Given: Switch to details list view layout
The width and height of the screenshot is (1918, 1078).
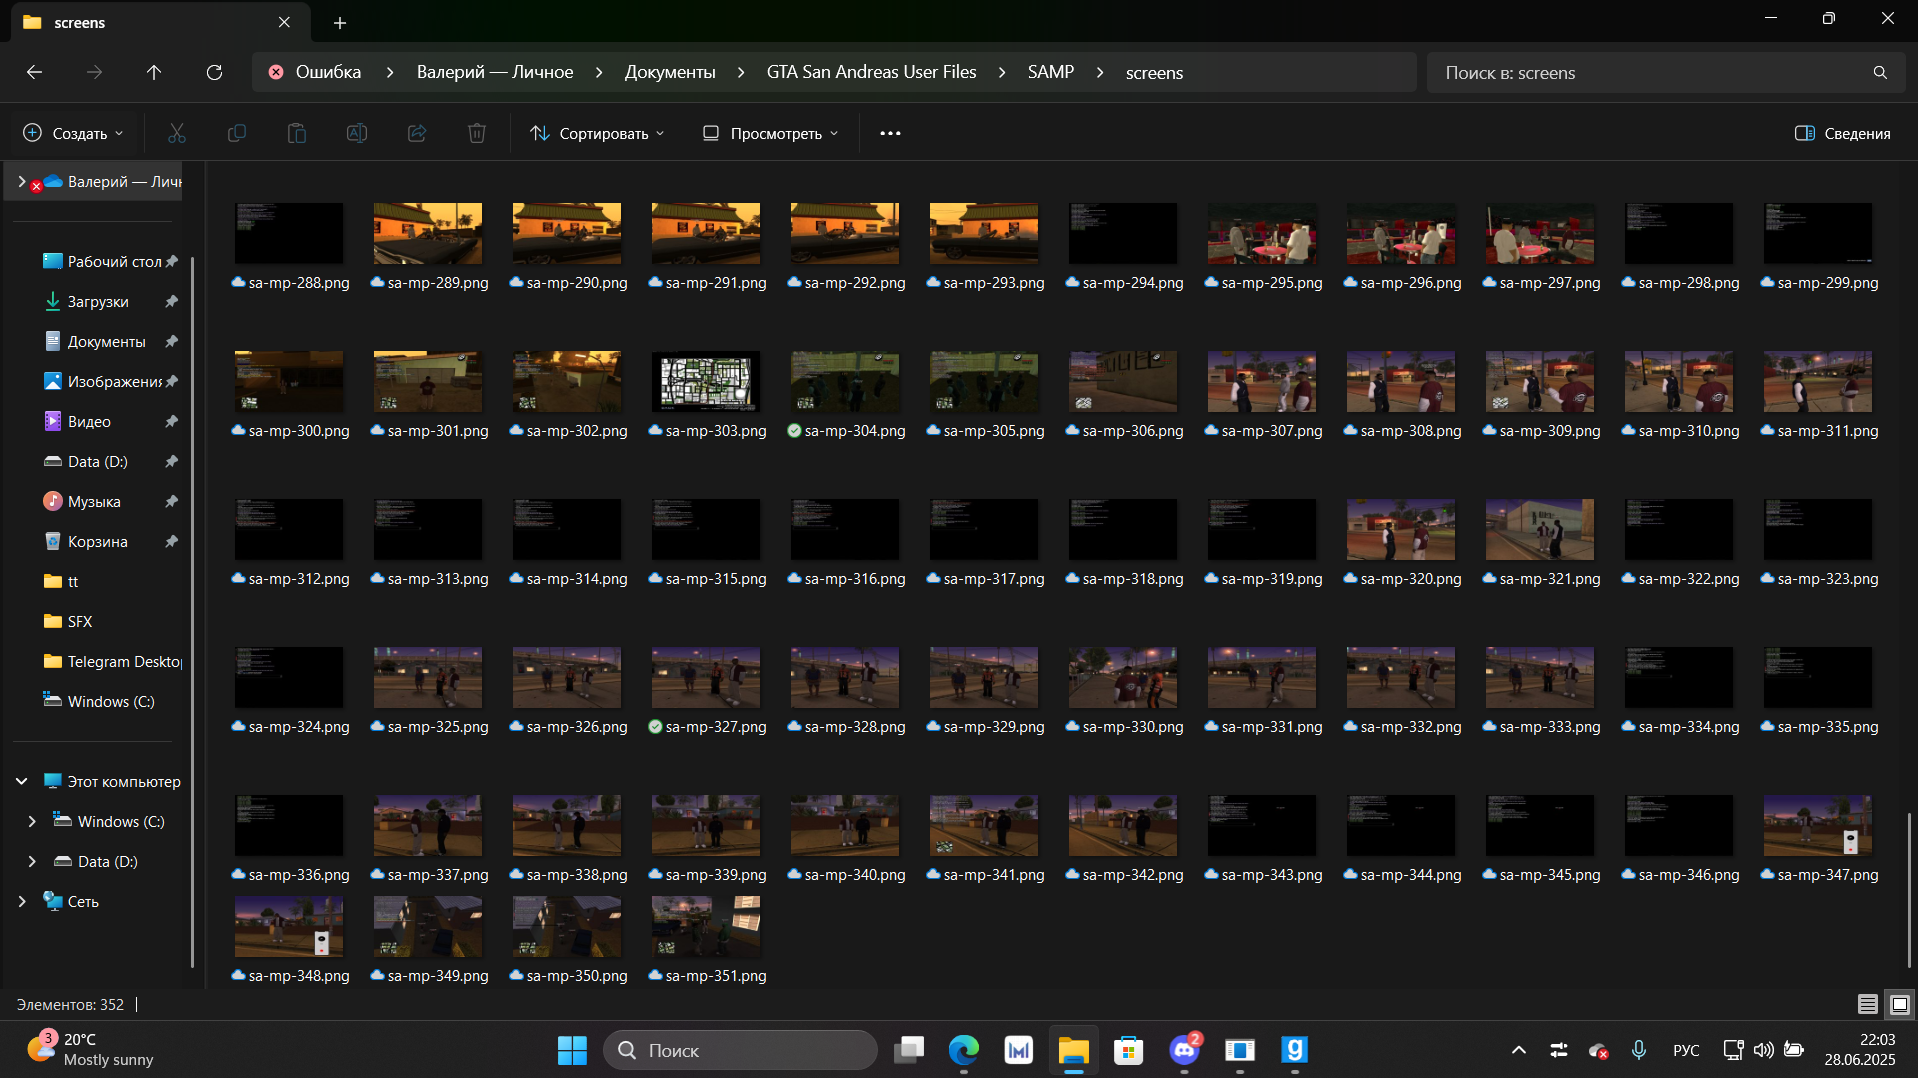Looking at the screenshot, I should pyautogui.click(x=1867, y=1004).
